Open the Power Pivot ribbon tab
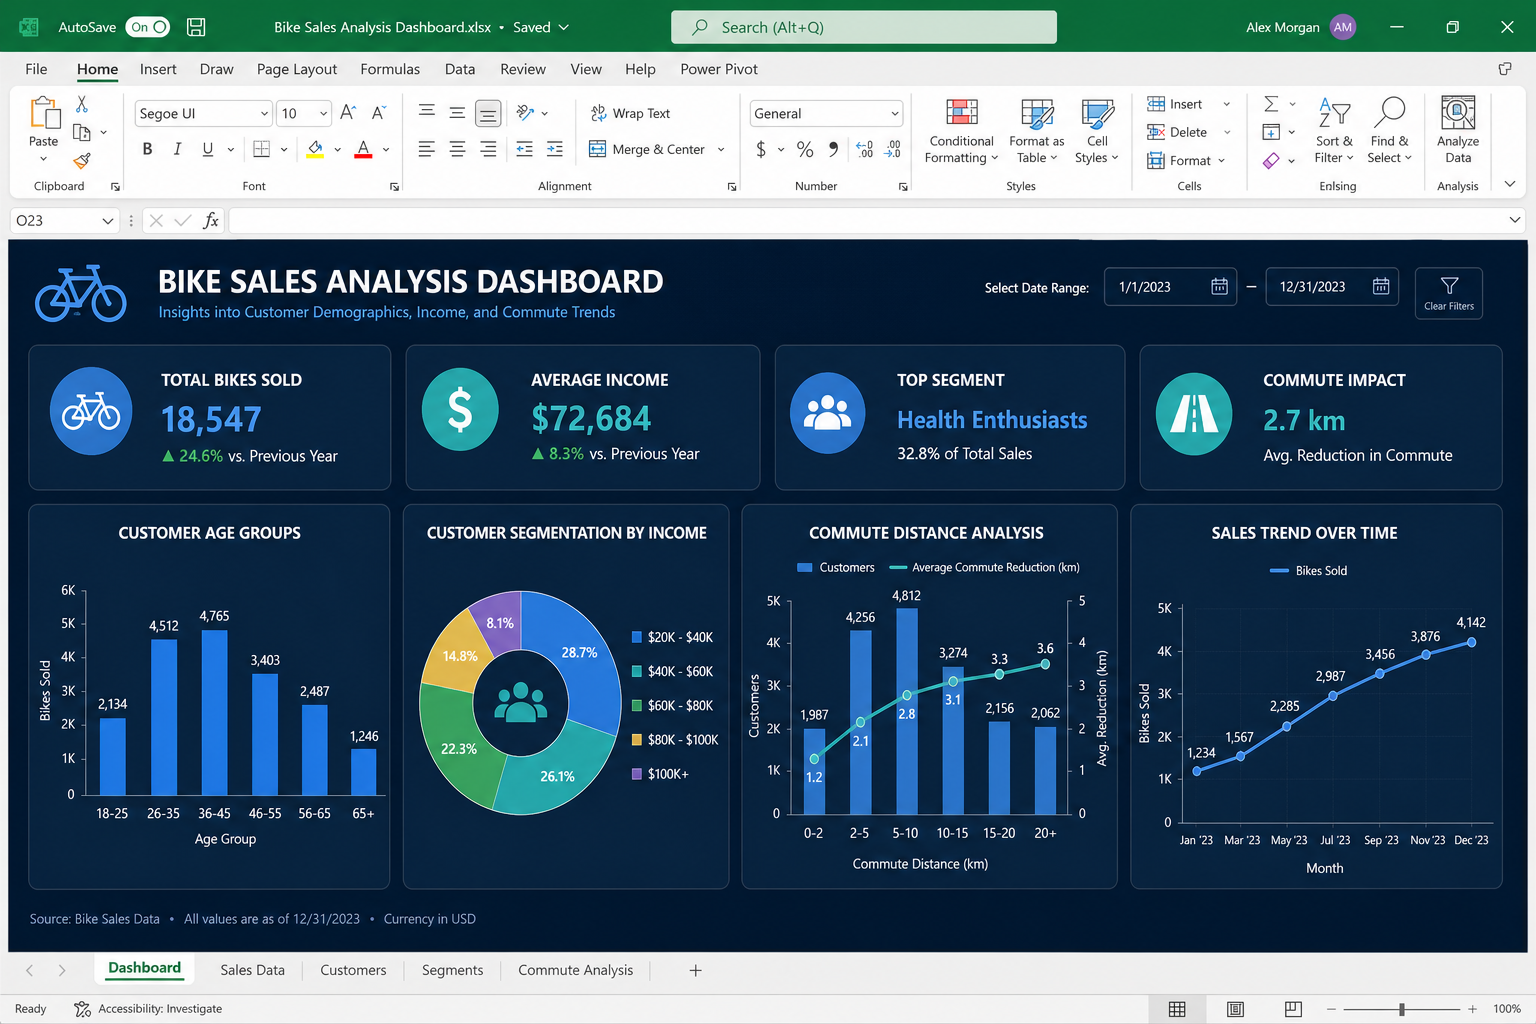Screen dimensions: 1536x1024 719,69
